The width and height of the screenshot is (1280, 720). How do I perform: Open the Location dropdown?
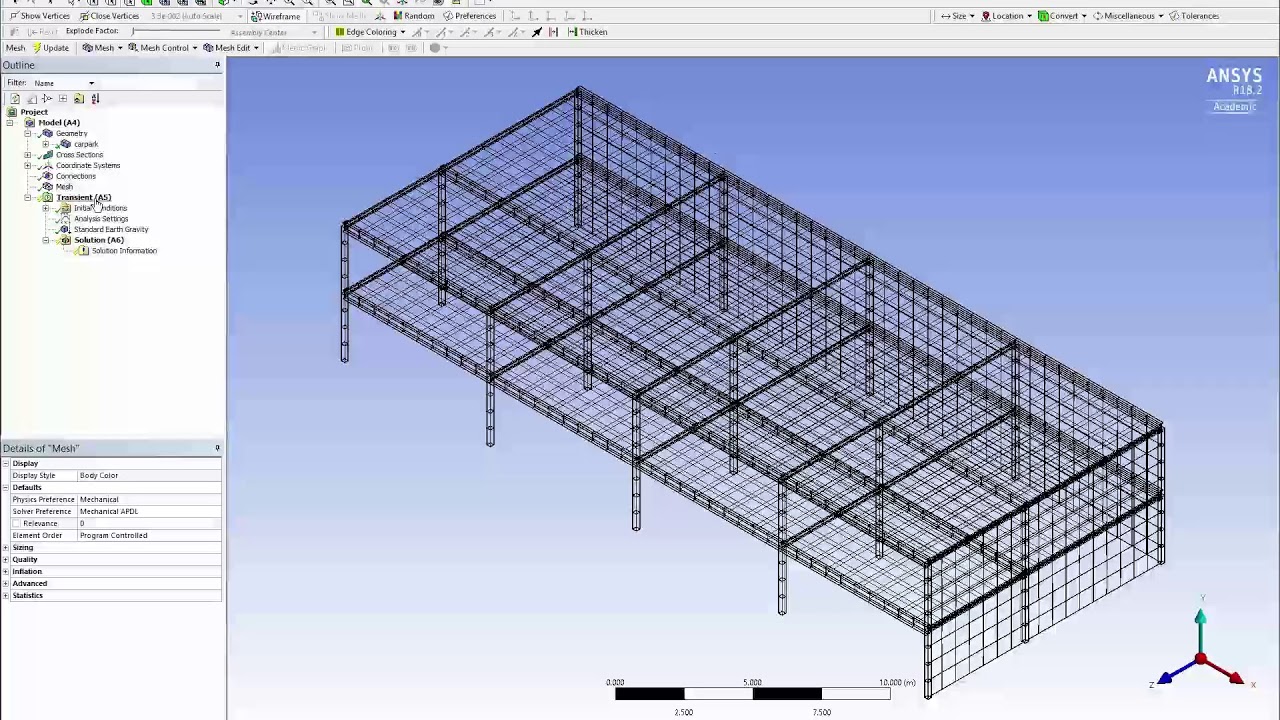click(x=1006, y=16)
